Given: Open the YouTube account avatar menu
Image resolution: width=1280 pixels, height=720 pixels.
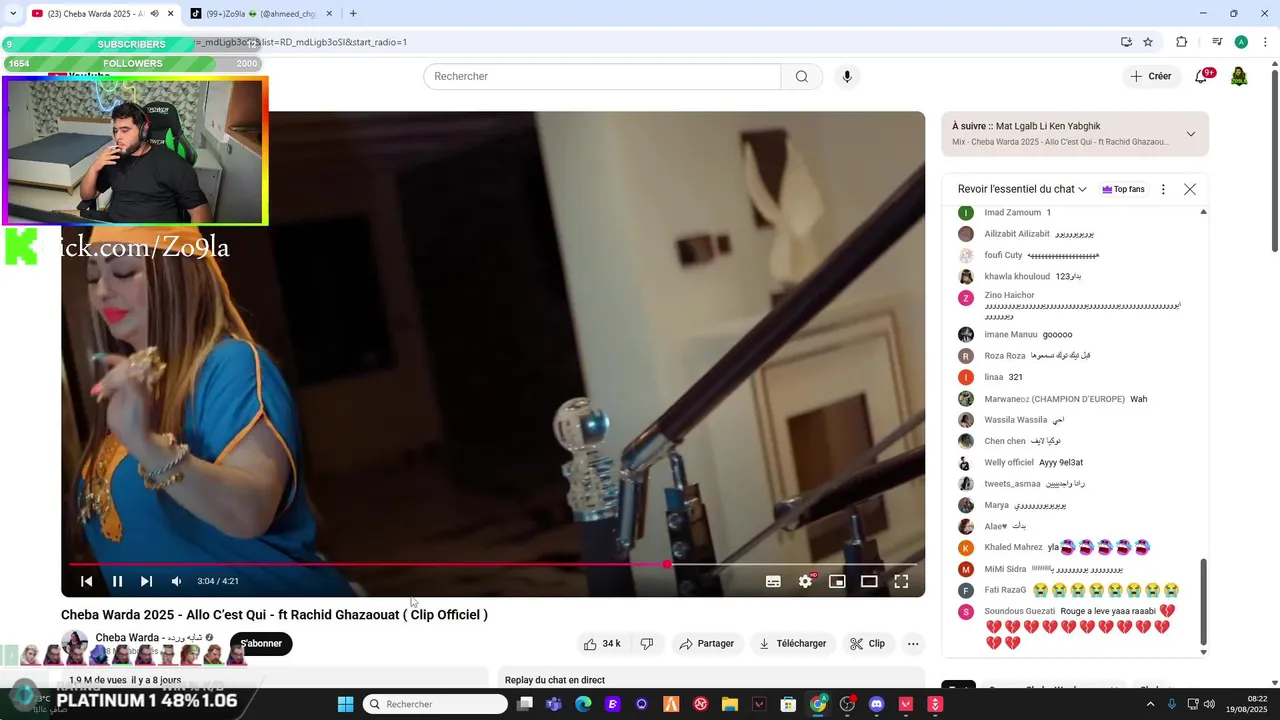Looking at the screenshot, I should click(x=1239, y=76).
